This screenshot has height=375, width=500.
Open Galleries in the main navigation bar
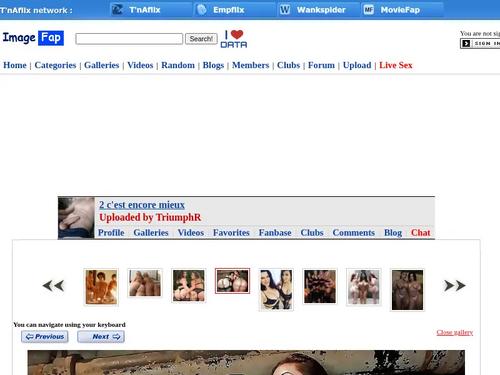click(102, 65)
